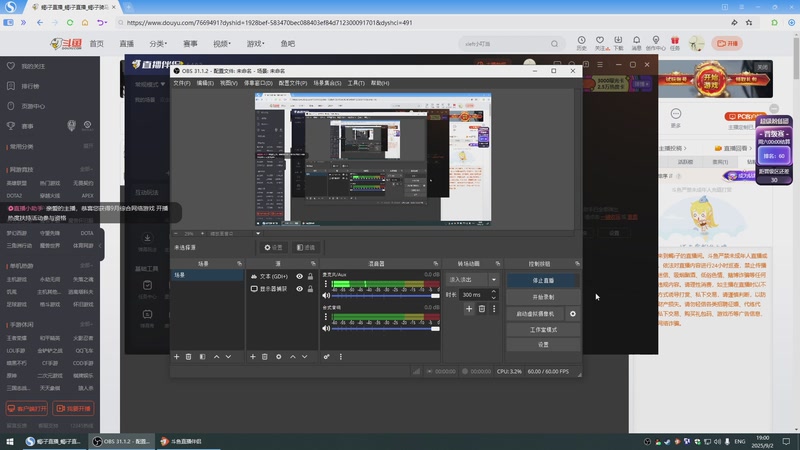Click the 开播 go live button in Douyu header
The image size is (800, 450).
coord(728,43)
